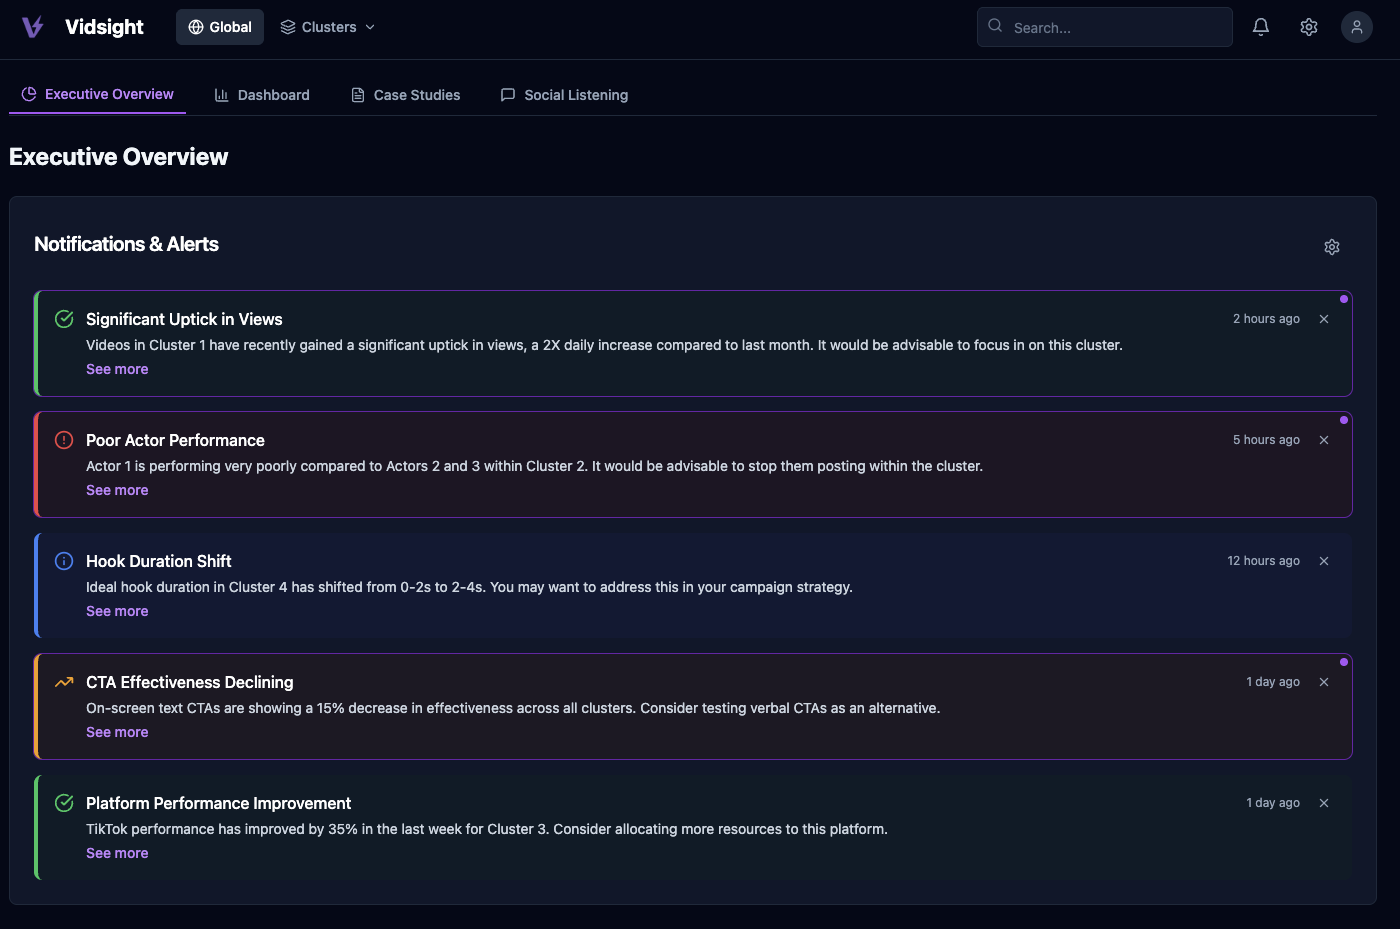This screenshot has width=1400, height=929.
Task: Click the trend icon on CTA Effectiveness Declining
Action: (64, 682)
